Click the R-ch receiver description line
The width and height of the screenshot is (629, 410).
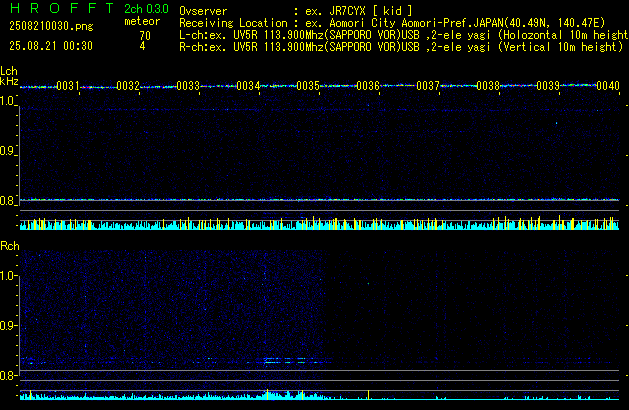(x=401, y=47)
